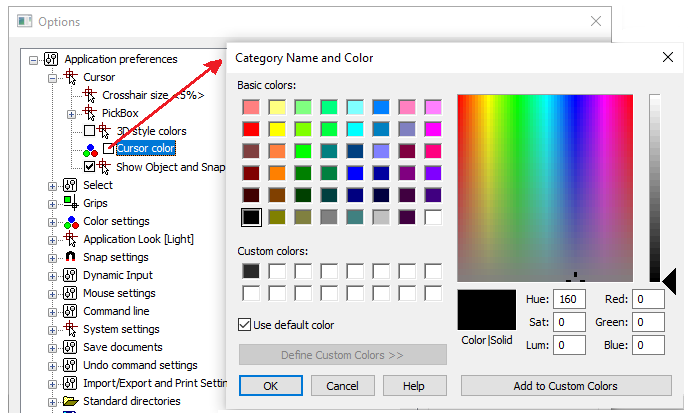Click the Help button
This screenshot has height=413, width=690.
click(x=414, y=386)
